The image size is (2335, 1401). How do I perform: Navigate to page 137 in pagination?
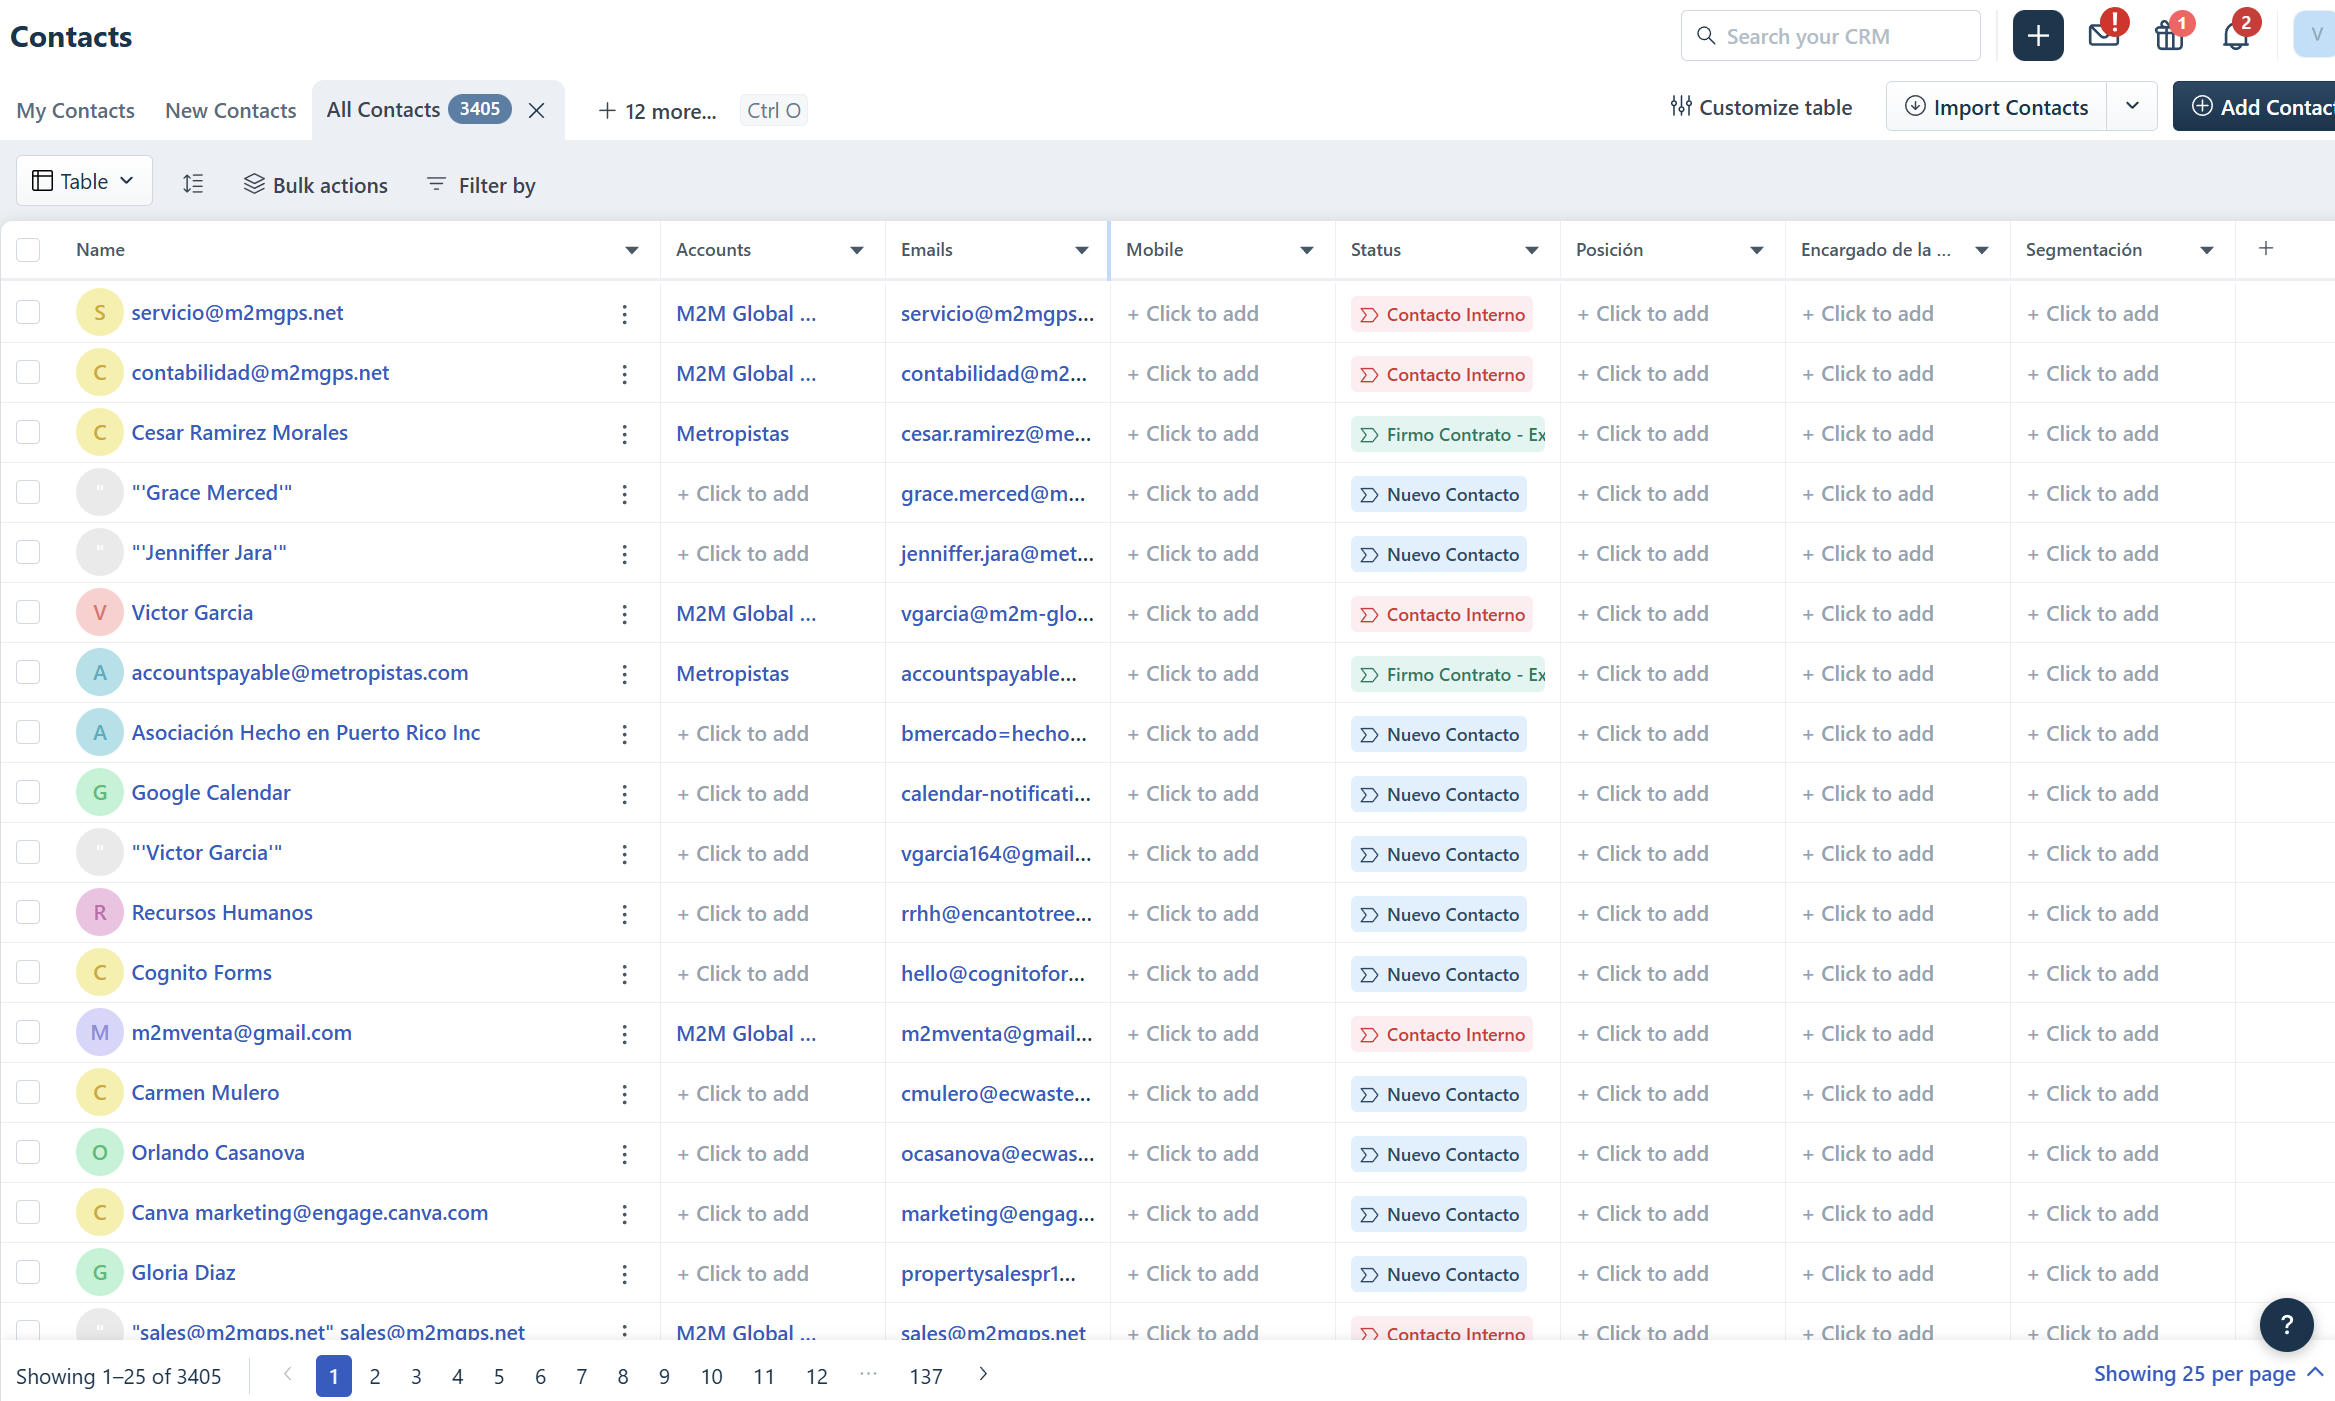click(x=925, y=1376)
